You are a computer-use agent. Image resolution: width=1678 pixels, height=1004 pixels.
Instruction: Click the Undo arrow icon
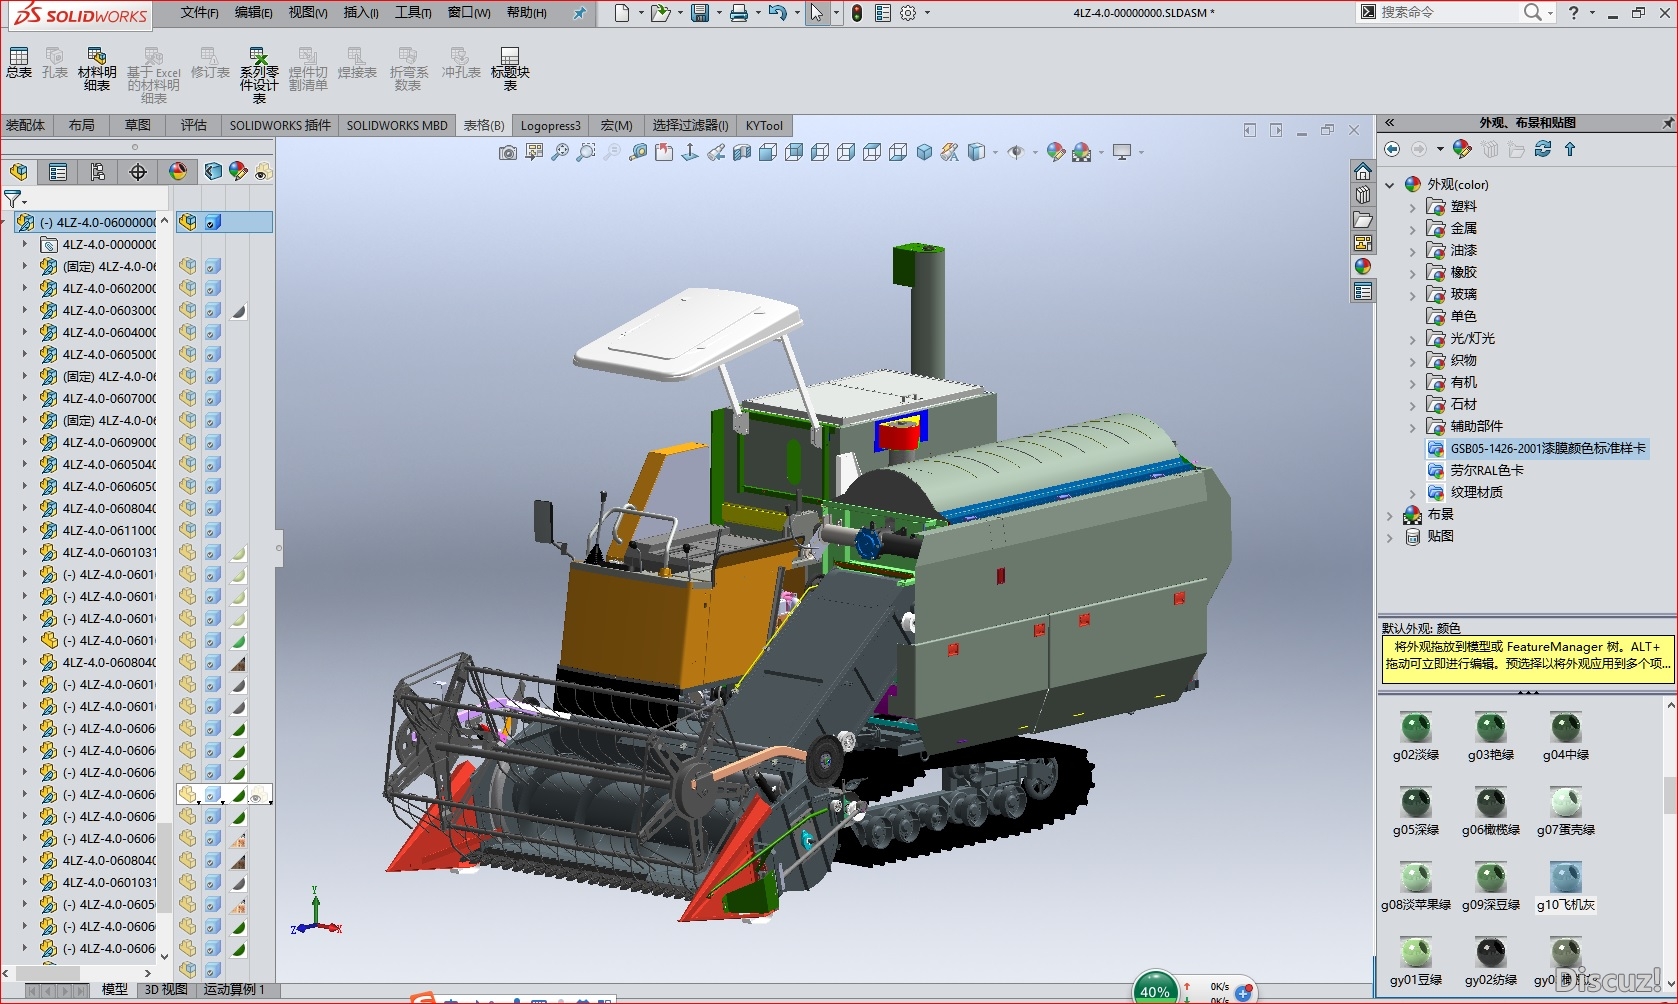pyautogui.click(x=777, y=13)
